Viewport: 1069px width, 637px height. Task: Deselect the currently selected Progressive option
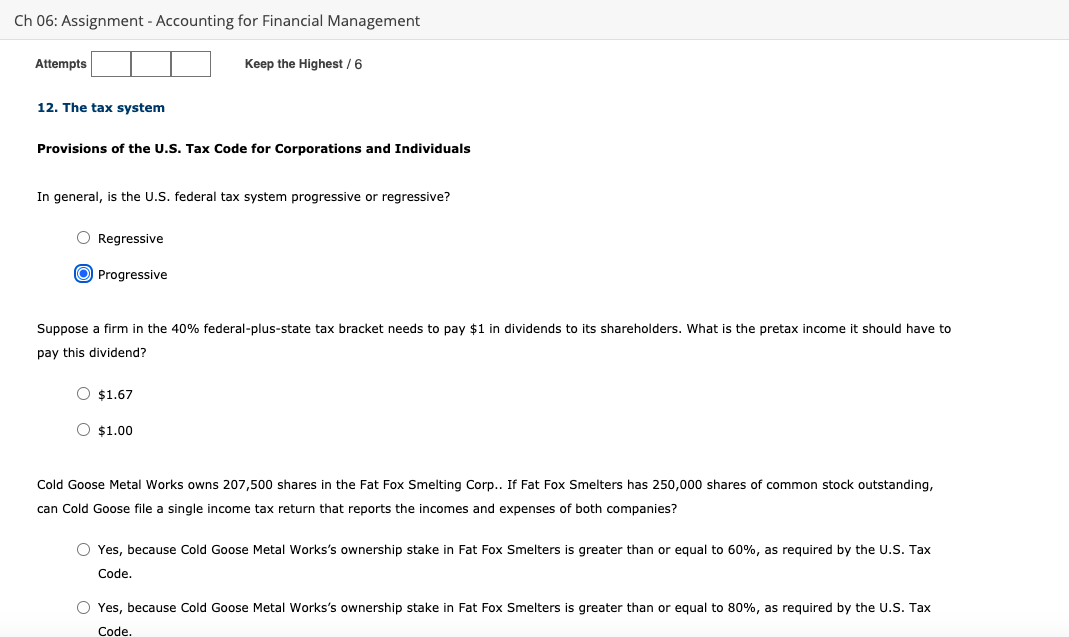pyautogui.click(x=84, y=273)
